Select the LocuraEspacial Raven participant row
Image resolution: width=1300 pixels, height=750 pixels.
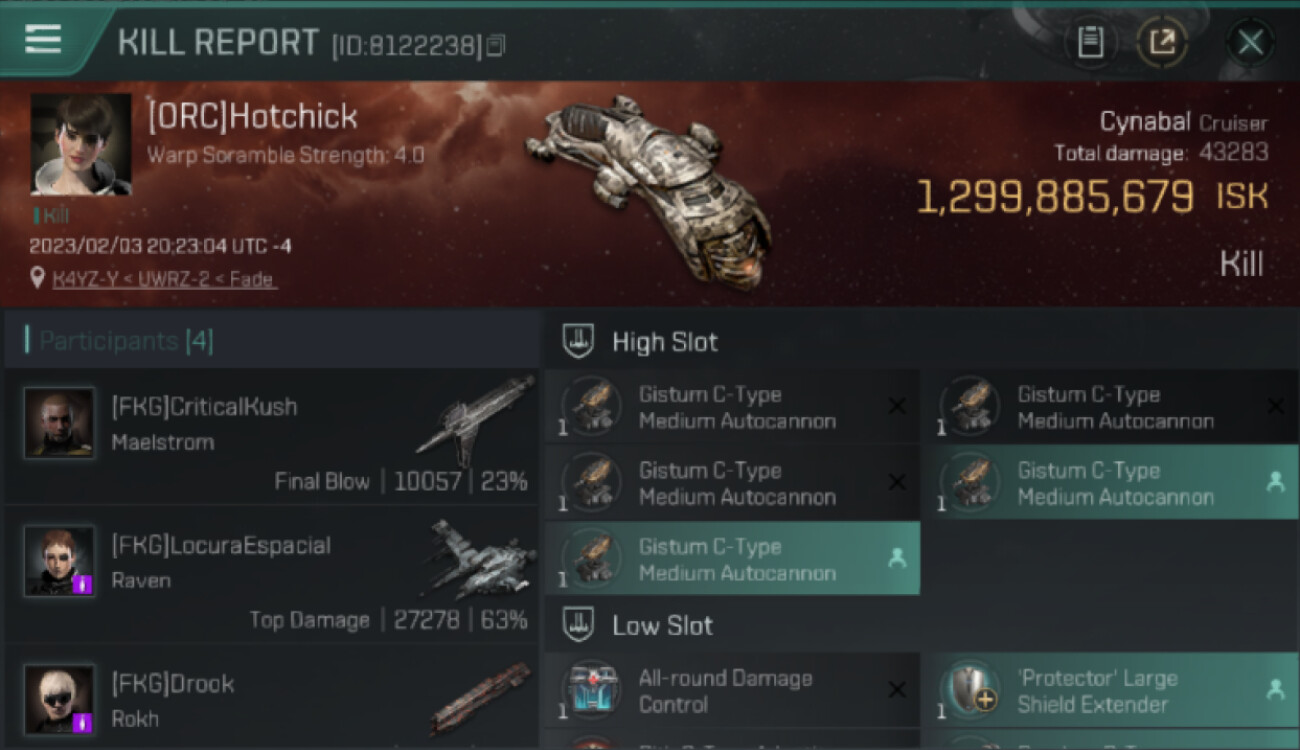tap(271, 574)
